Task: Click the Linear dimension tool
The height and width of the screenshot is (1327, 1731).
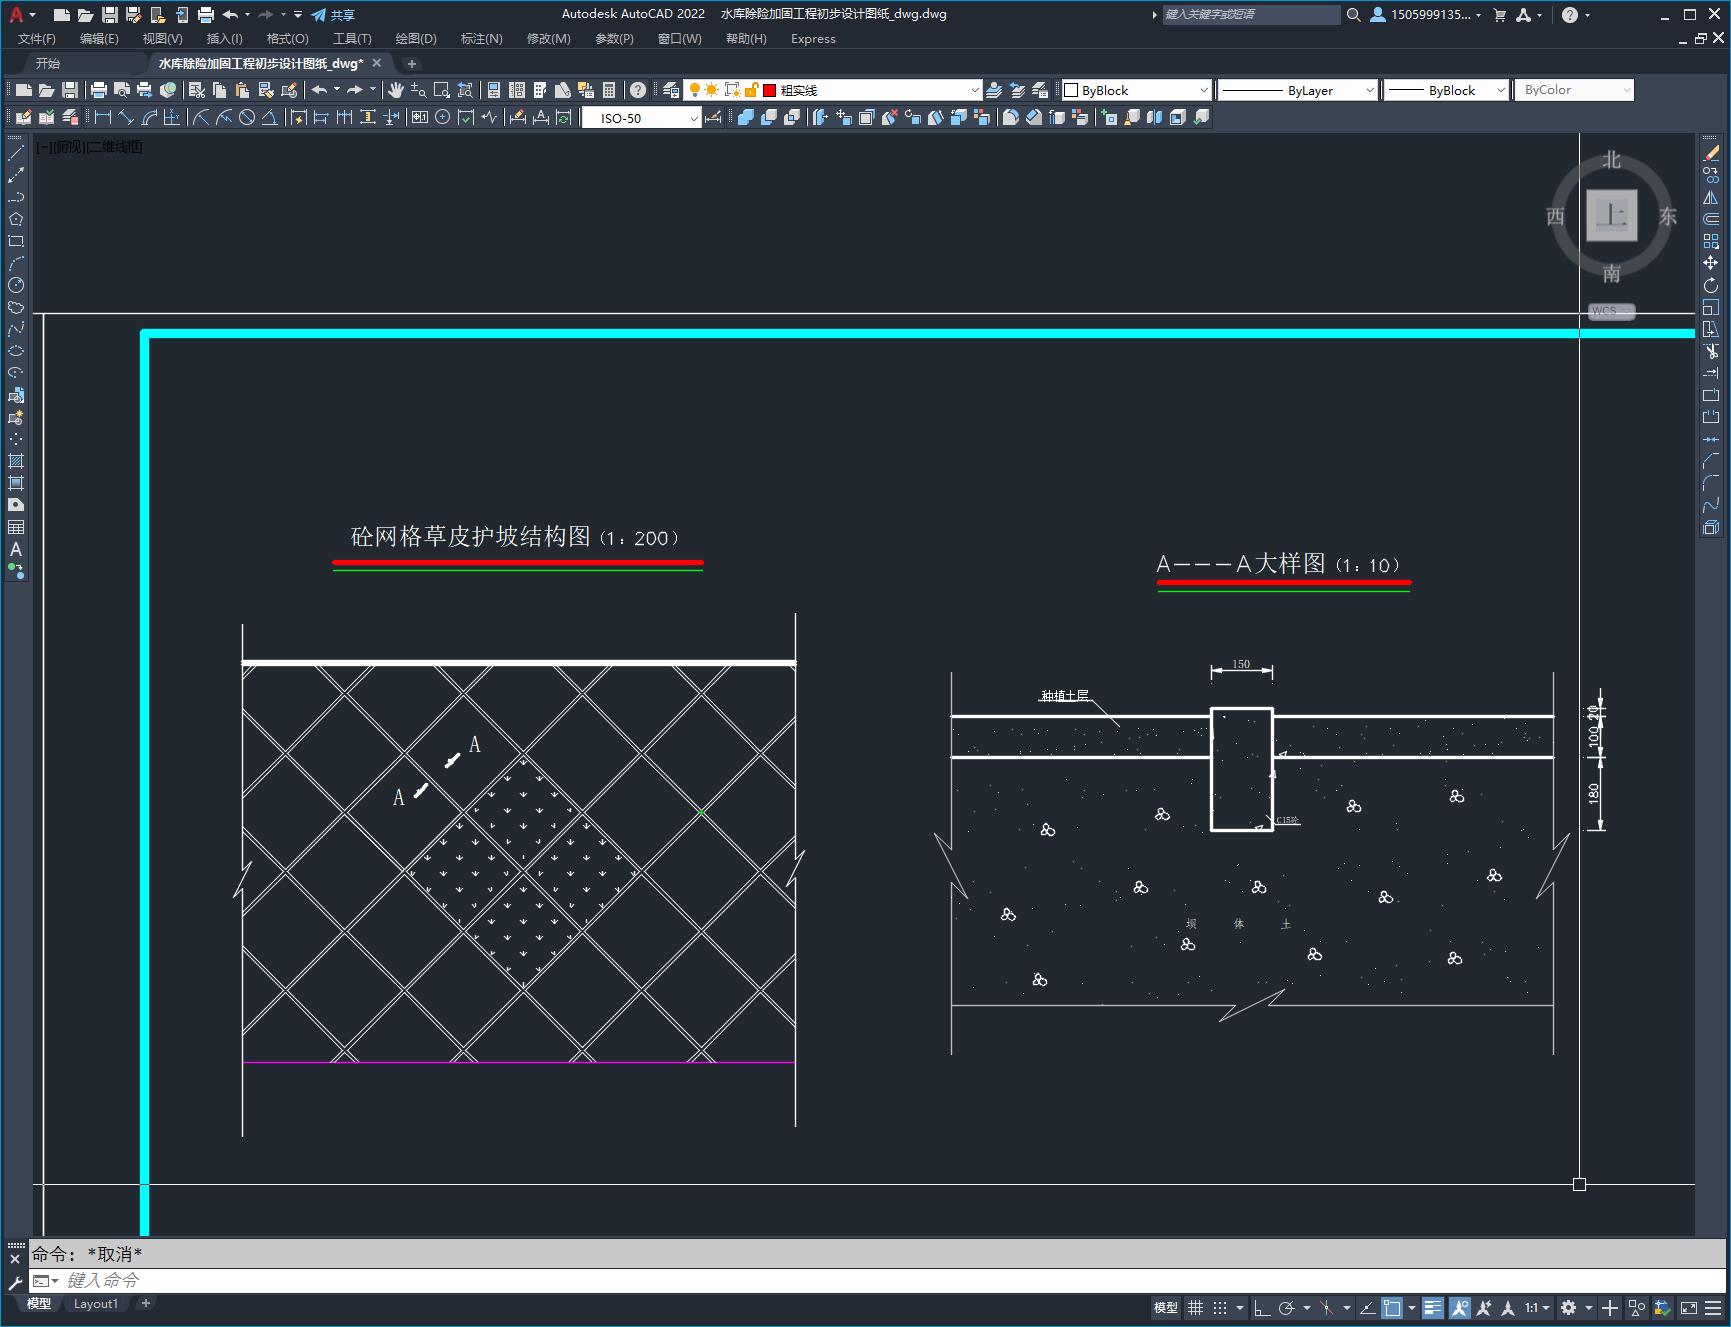Action: [102, 118]
